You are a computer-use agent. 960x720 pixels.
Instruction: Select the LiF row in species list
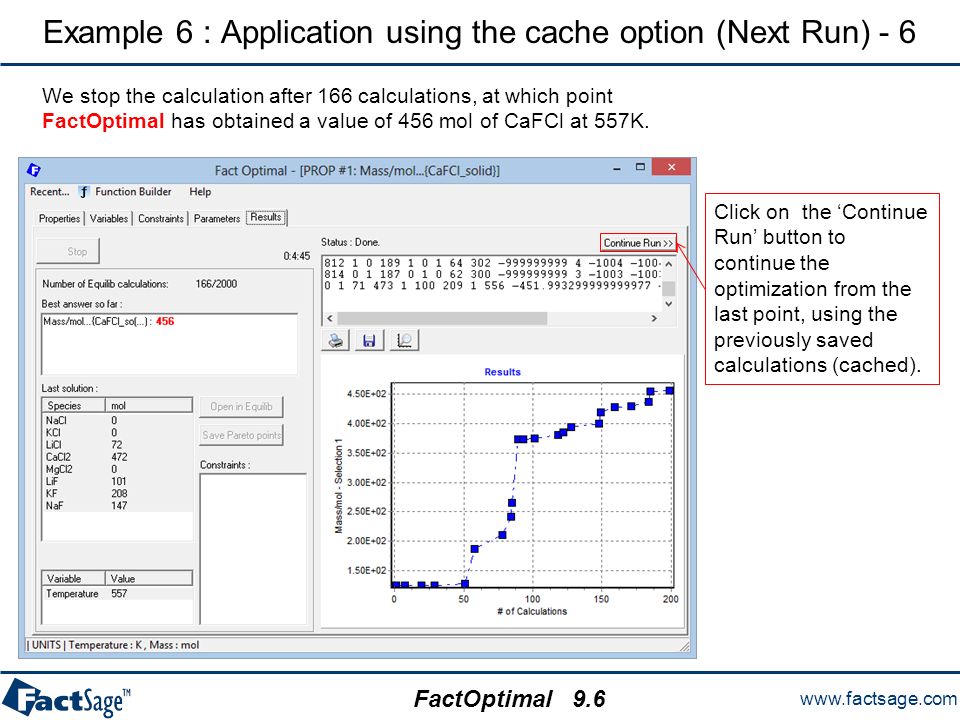[x=117, y=482]
